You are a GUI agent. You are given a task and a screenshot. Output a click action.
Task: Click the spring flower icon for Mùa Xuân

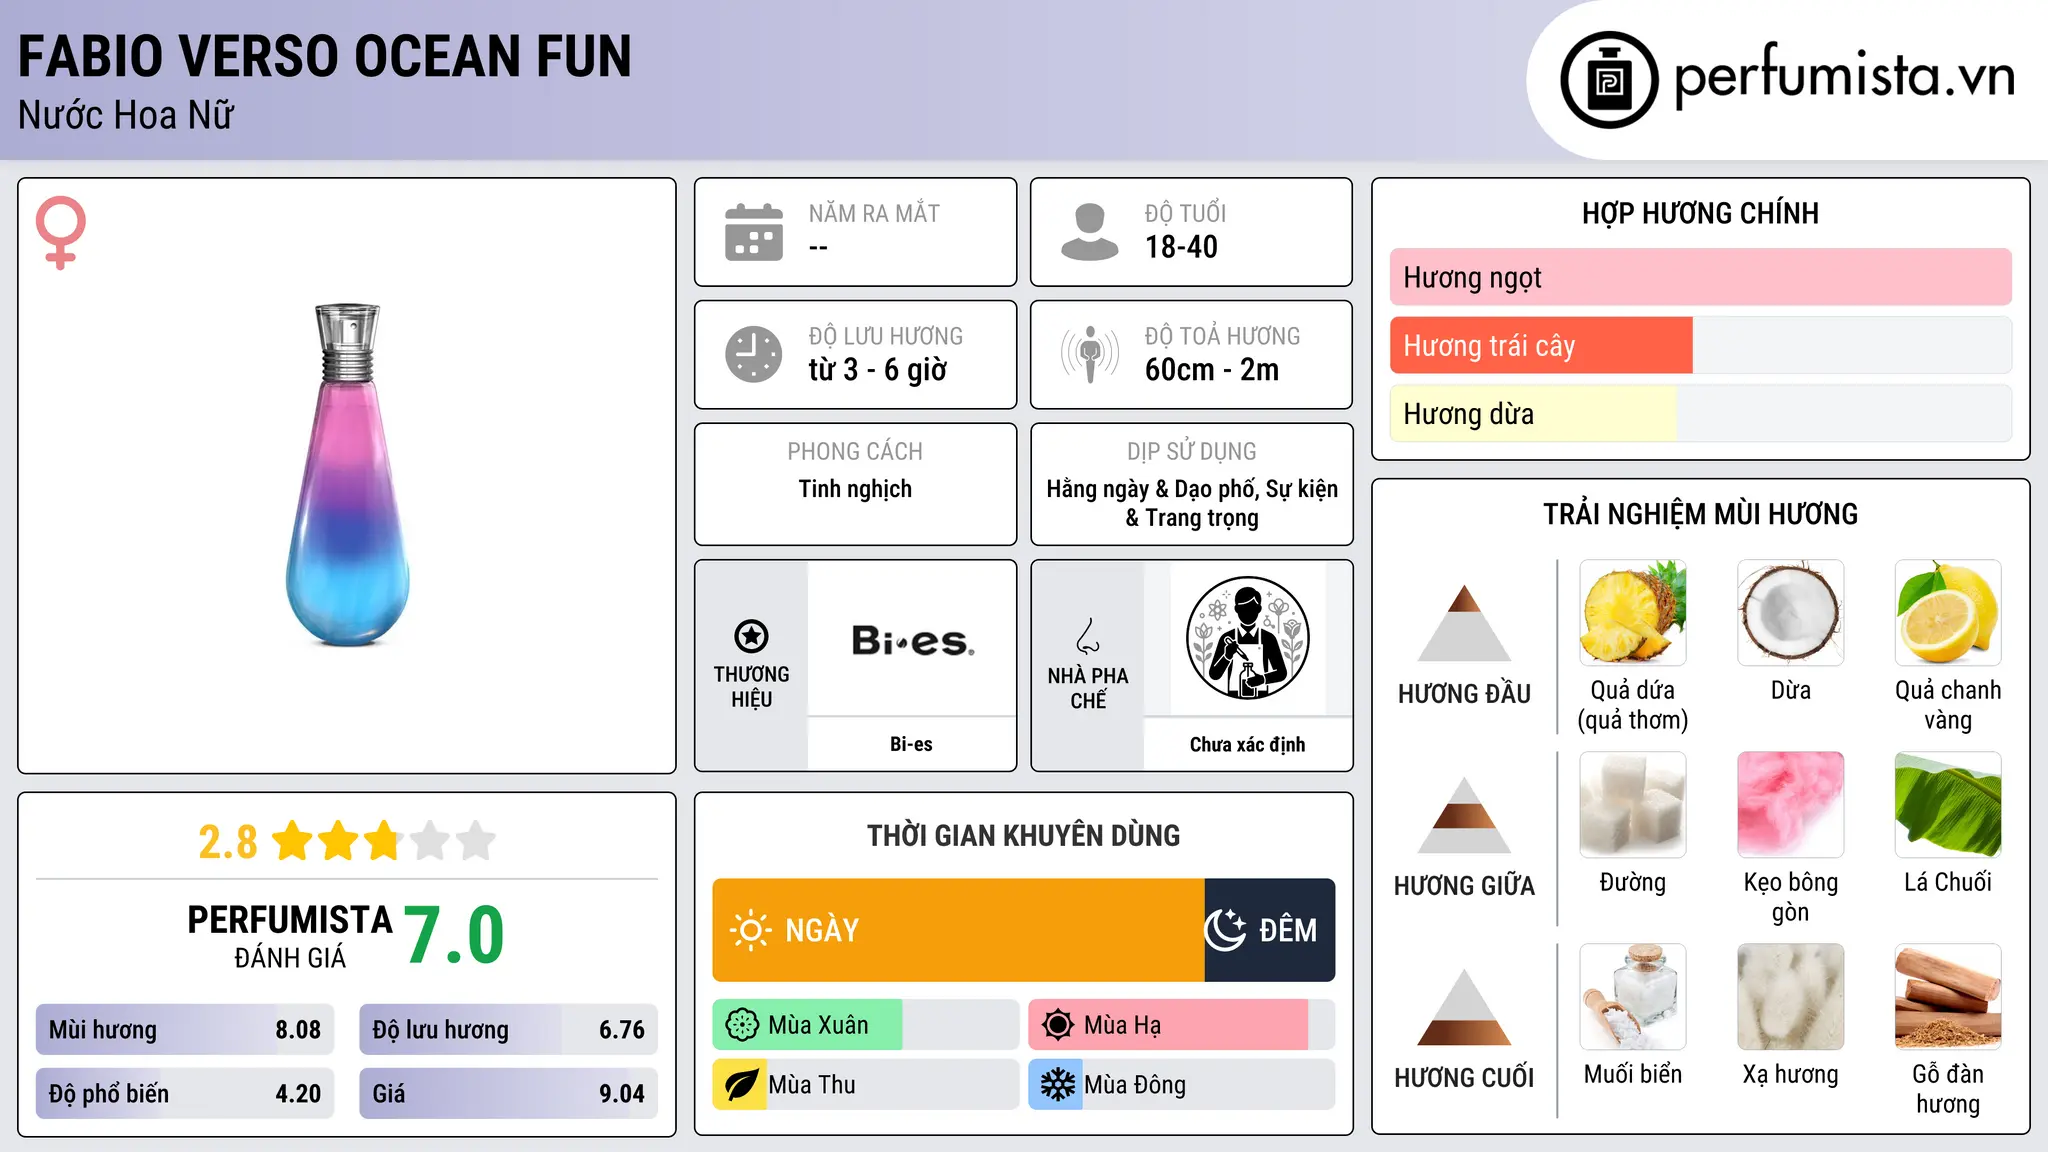point(742,1025)
